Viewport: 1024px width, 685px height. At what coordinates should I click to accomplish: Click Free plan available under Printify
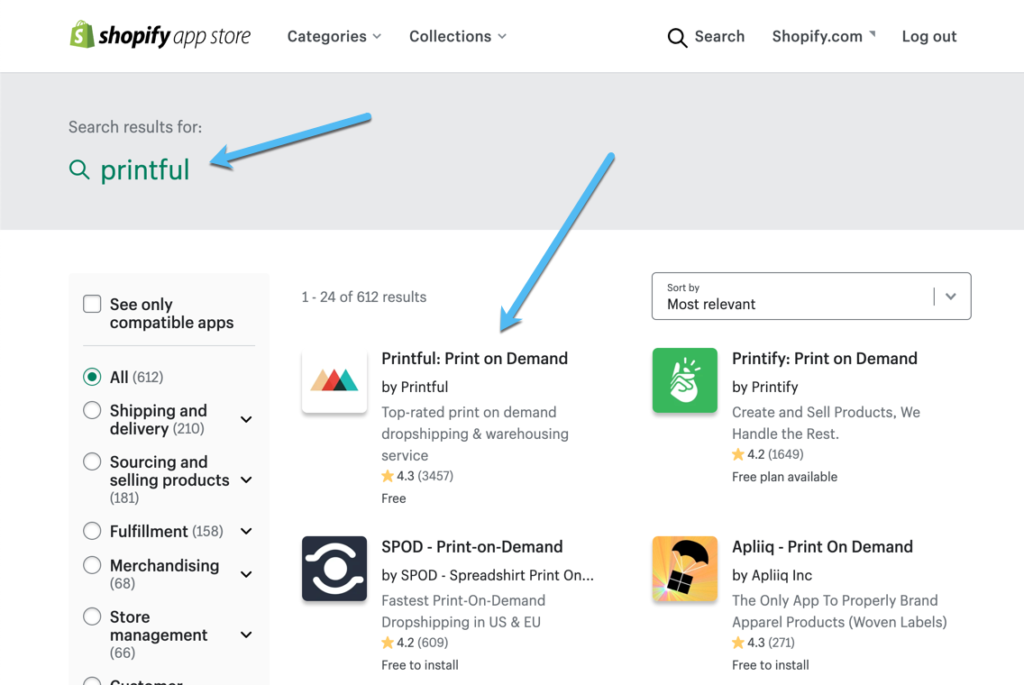click(x=784, y=477)
